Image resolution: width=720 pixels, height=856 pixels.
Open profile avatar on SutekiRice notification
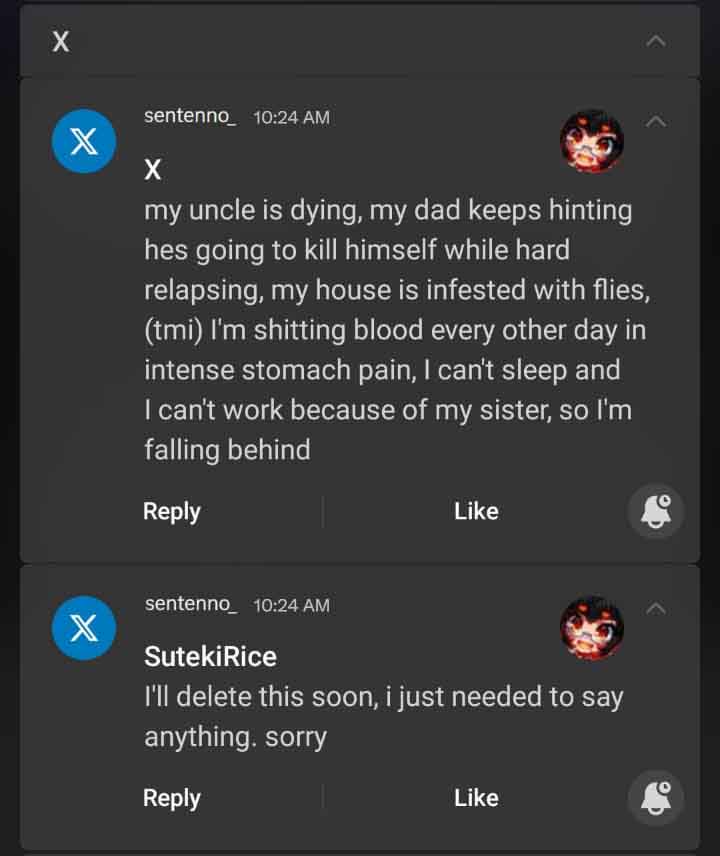[591, 628]
